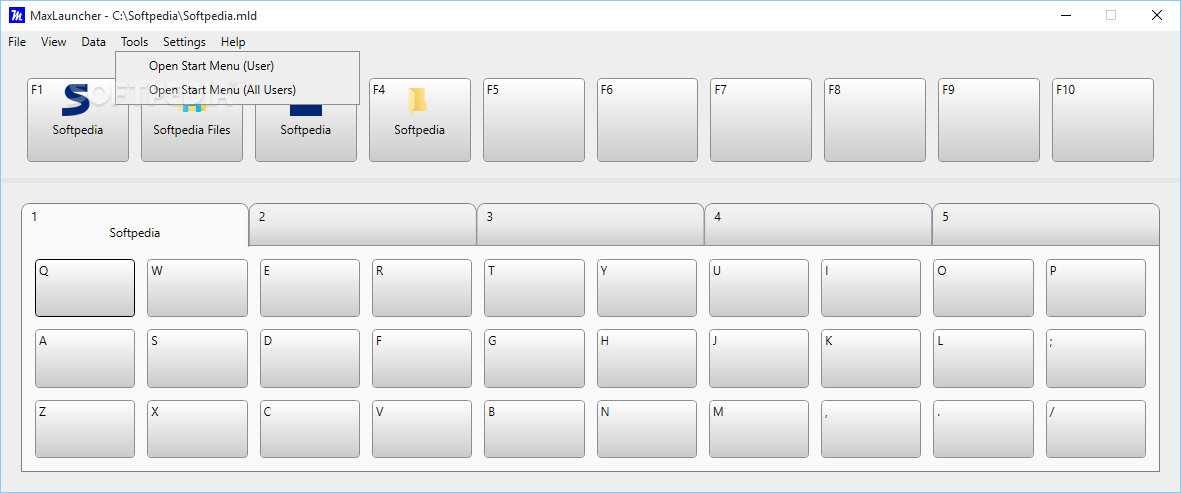Open the View menu
This screenshot has width=1181, height=493.
pos(53,42)
